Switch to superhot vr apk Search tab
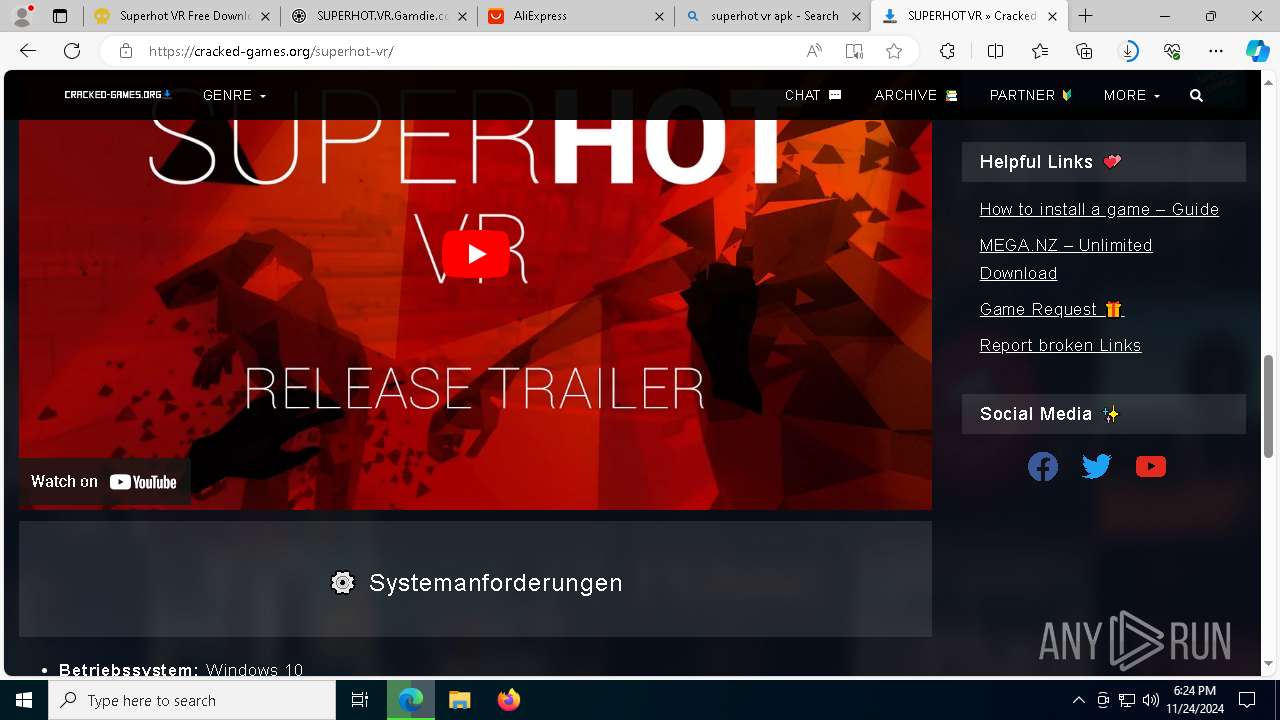Viewport: 1280px width, 720px height. pyautogui.click(x=772, y=16)
